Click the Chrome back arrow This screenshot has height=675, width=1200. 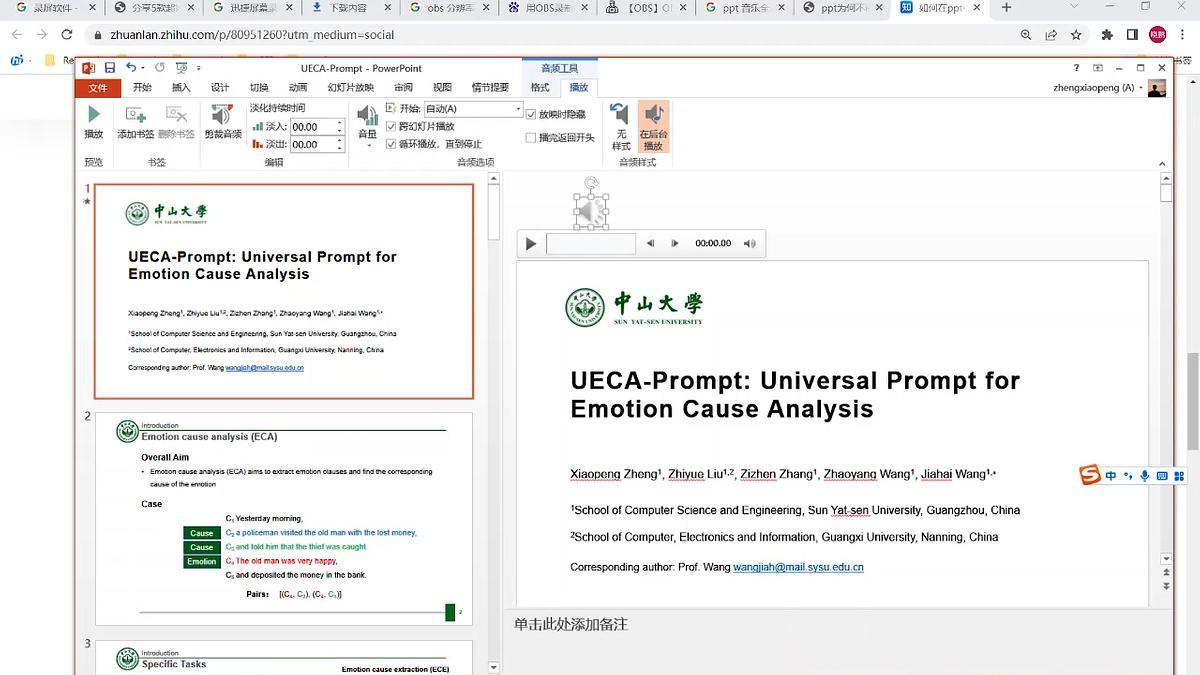point(17,34)
